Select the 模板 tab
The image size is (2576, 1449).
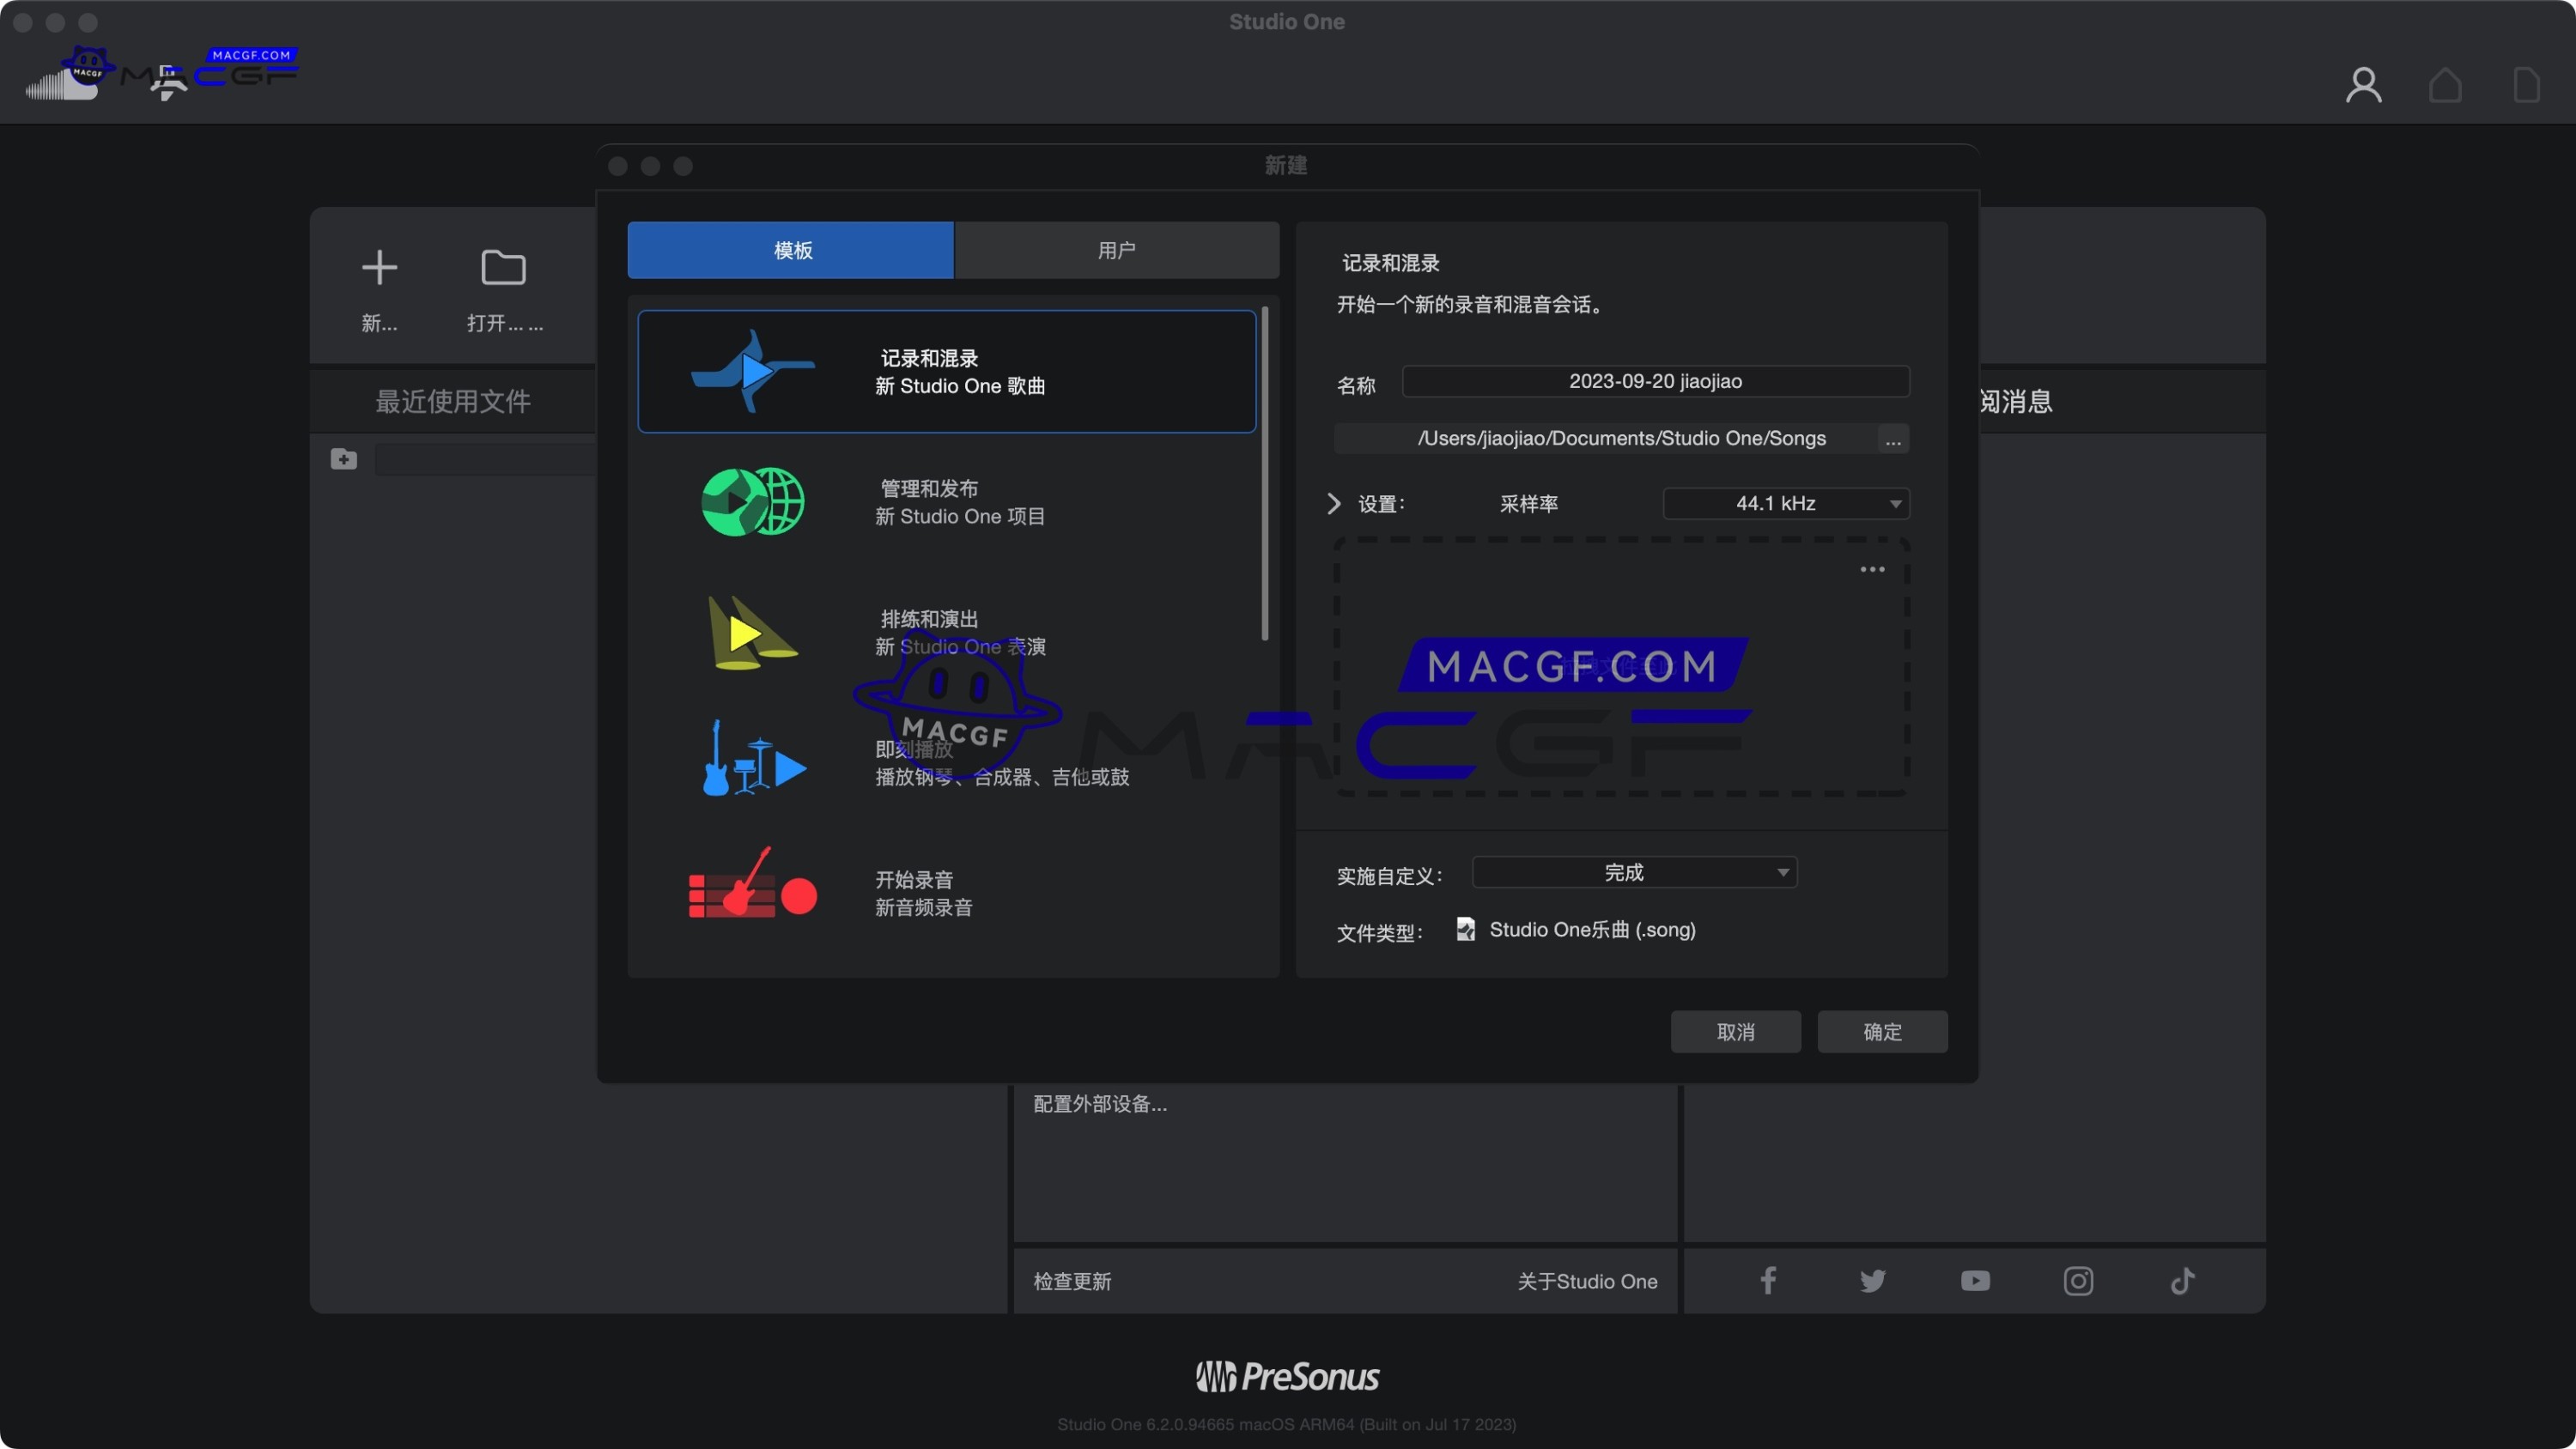point(790,250)
